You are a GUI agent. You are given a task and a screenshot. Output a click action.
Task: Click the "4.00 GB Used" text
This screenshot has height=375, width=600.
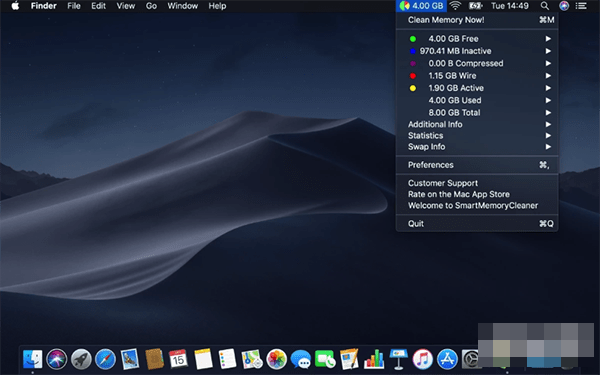tap(455, 100)
